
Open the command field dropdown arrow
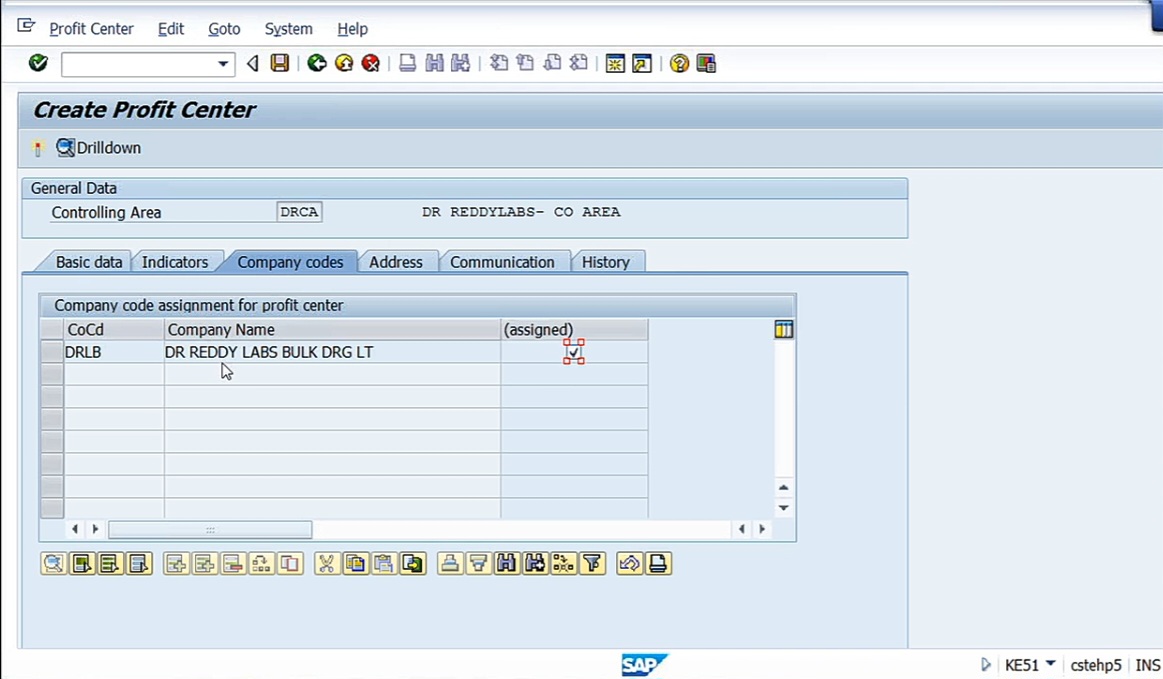(223, 64)
